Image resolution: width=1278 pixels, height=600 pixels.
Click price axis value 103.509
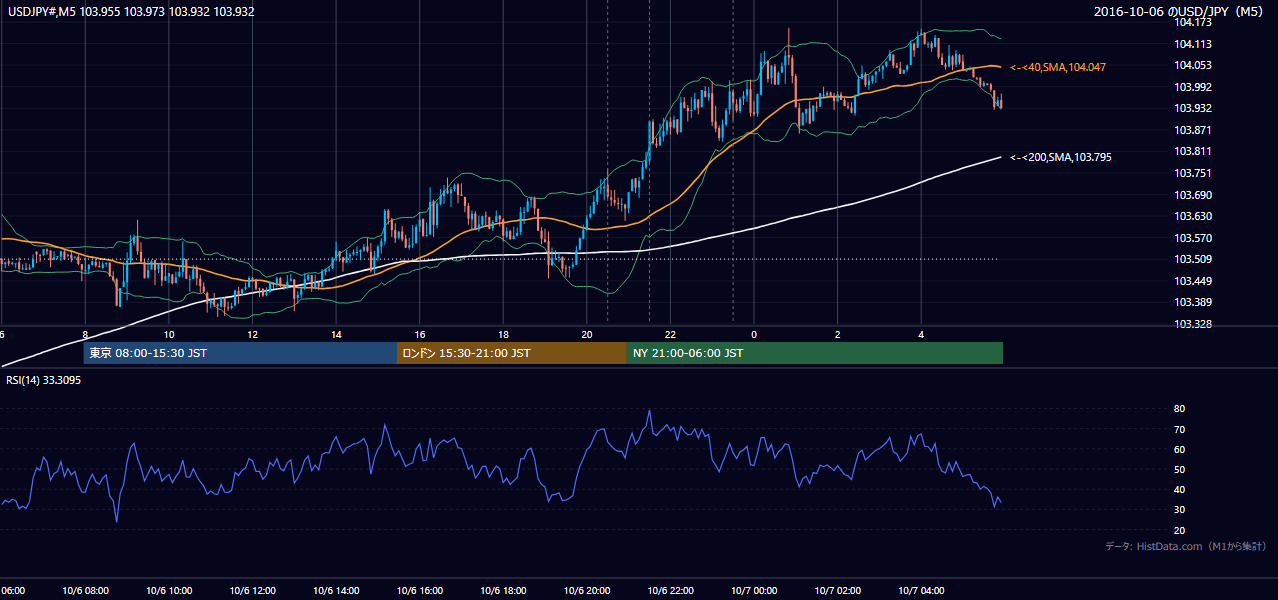1192,259
